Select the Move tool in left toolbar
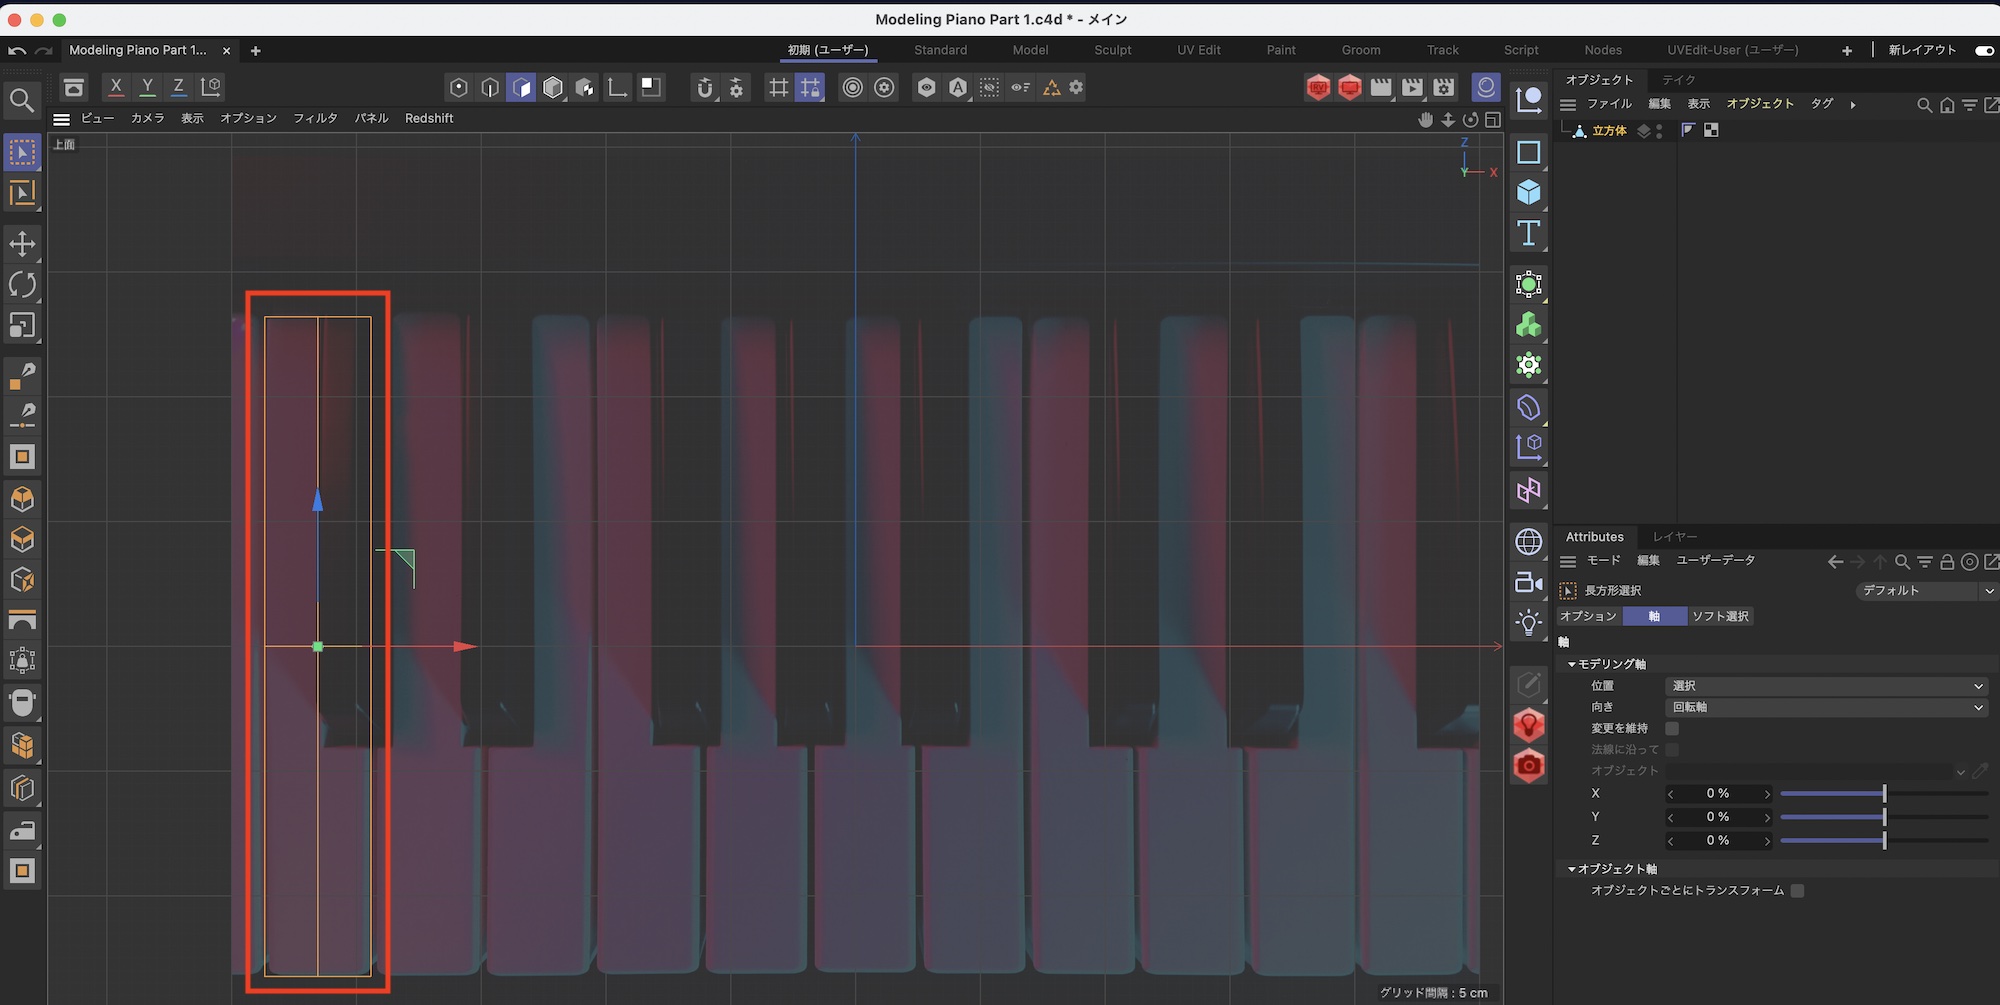Viewport: 2000px width, 1005px height. pyautogui.click(x=22, y=243)
